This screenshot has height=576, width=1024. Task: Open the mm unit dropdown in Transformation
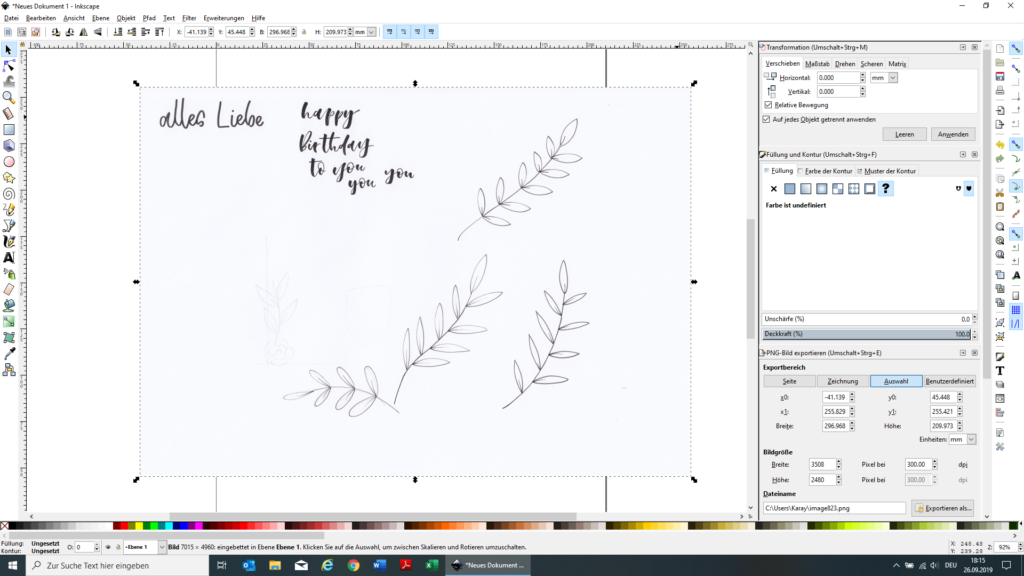pyautogui.click(x=893, y=77)
